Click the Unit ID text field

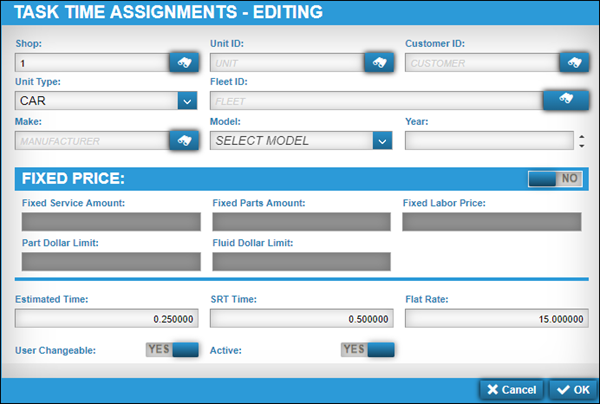click(x=287, y=62)
